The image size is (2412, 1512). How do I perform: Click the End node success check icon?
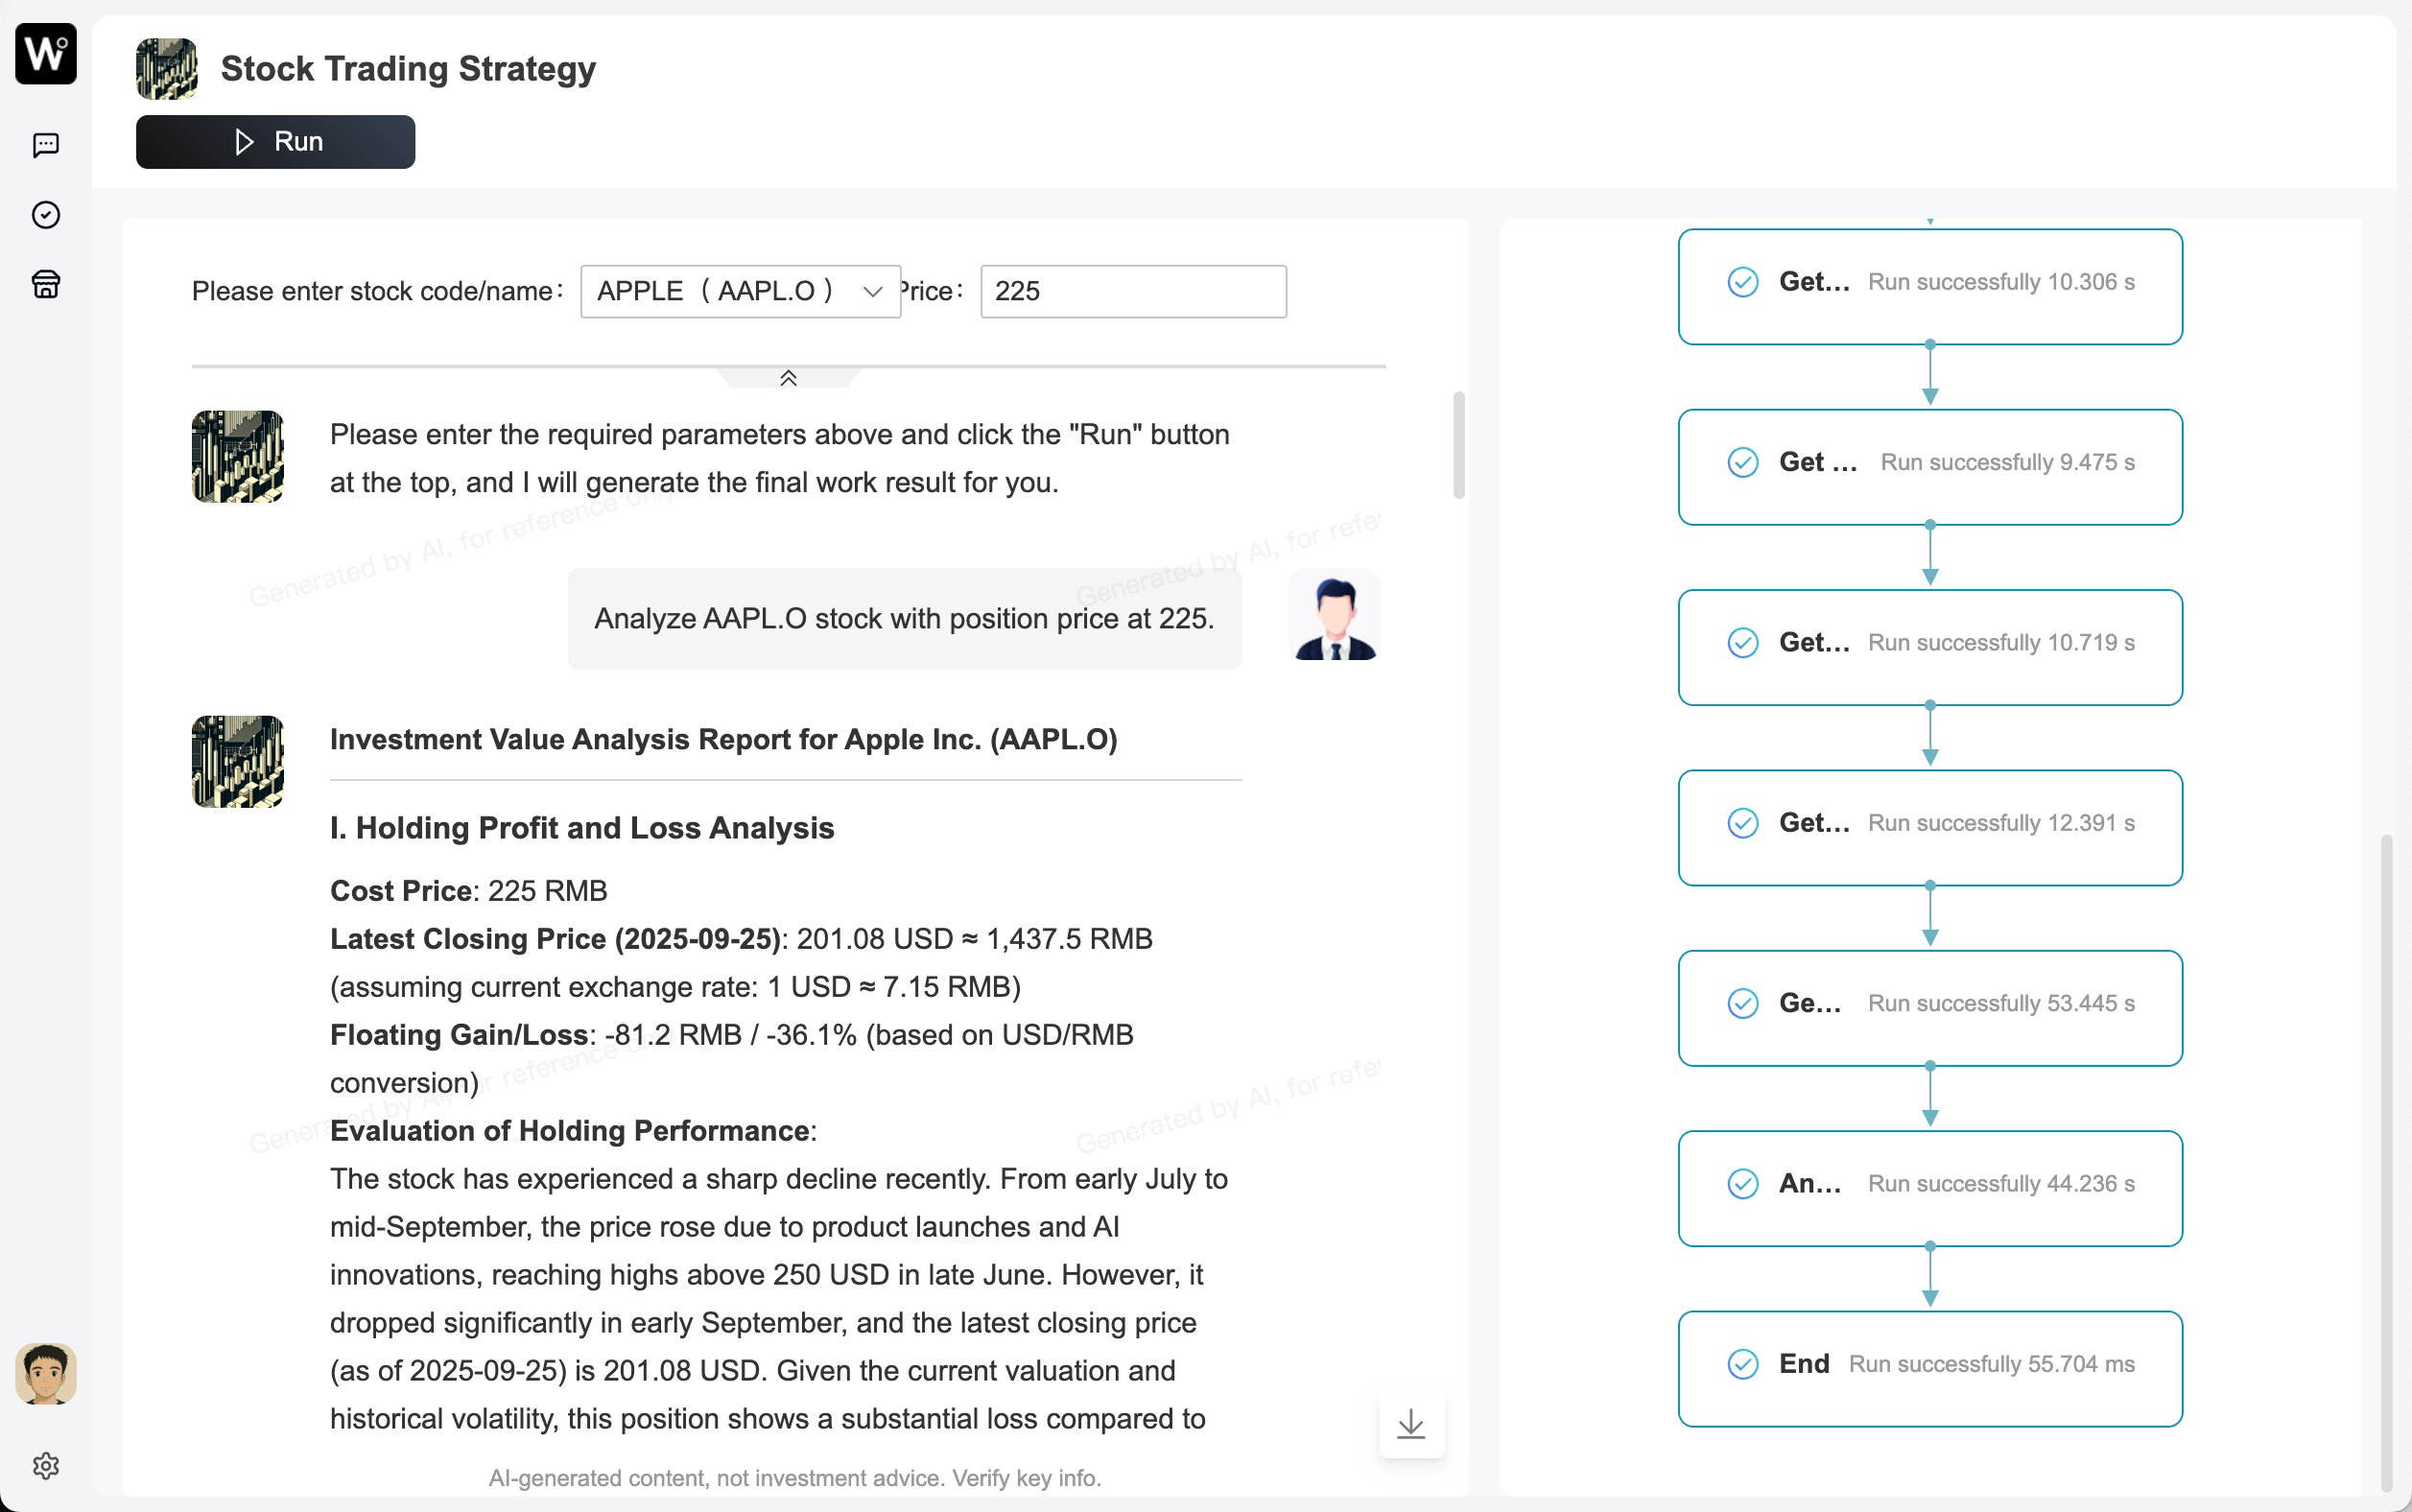pos(1743,1364)
